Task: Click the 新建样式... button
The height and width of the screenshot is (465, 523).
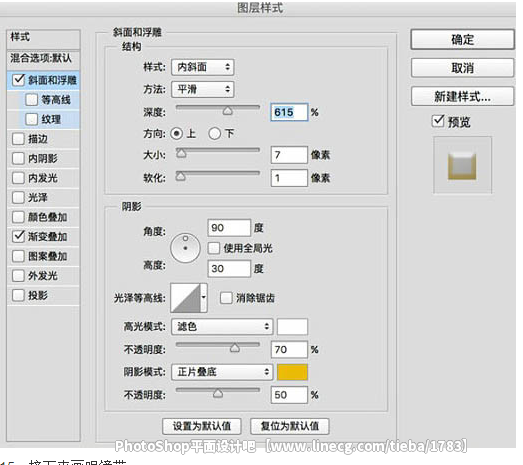Action: 462,96
